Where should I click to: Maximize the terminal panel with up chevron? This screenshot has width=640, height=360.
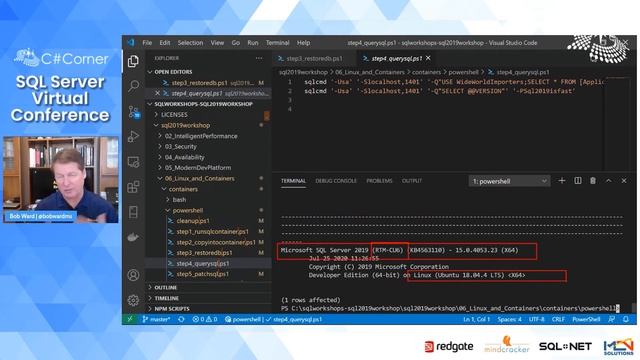[x=609, y=180]
